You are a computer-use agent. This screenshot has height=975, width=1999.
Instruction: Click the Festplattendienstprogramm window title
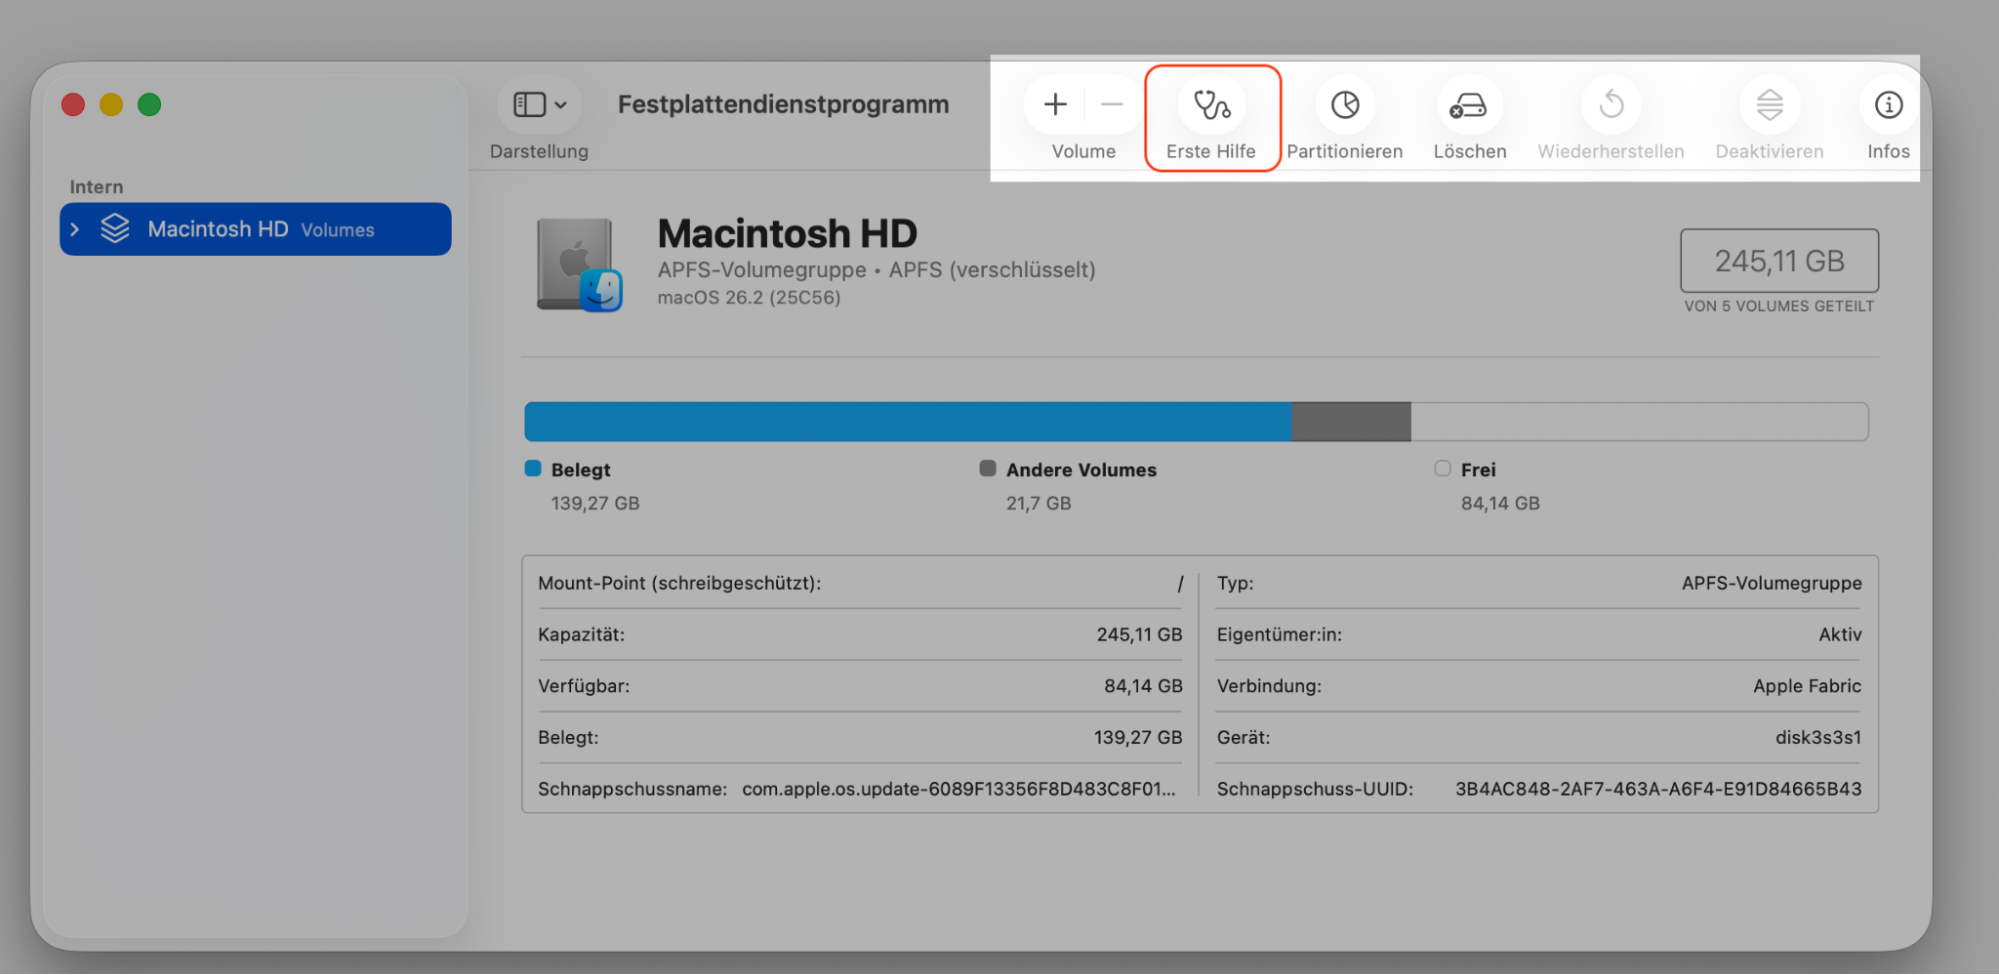783,104
